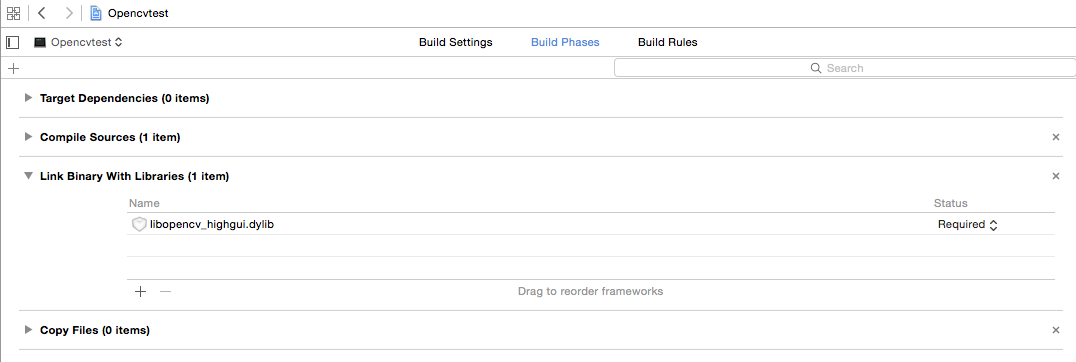Click the Search field

pos(845,68)
